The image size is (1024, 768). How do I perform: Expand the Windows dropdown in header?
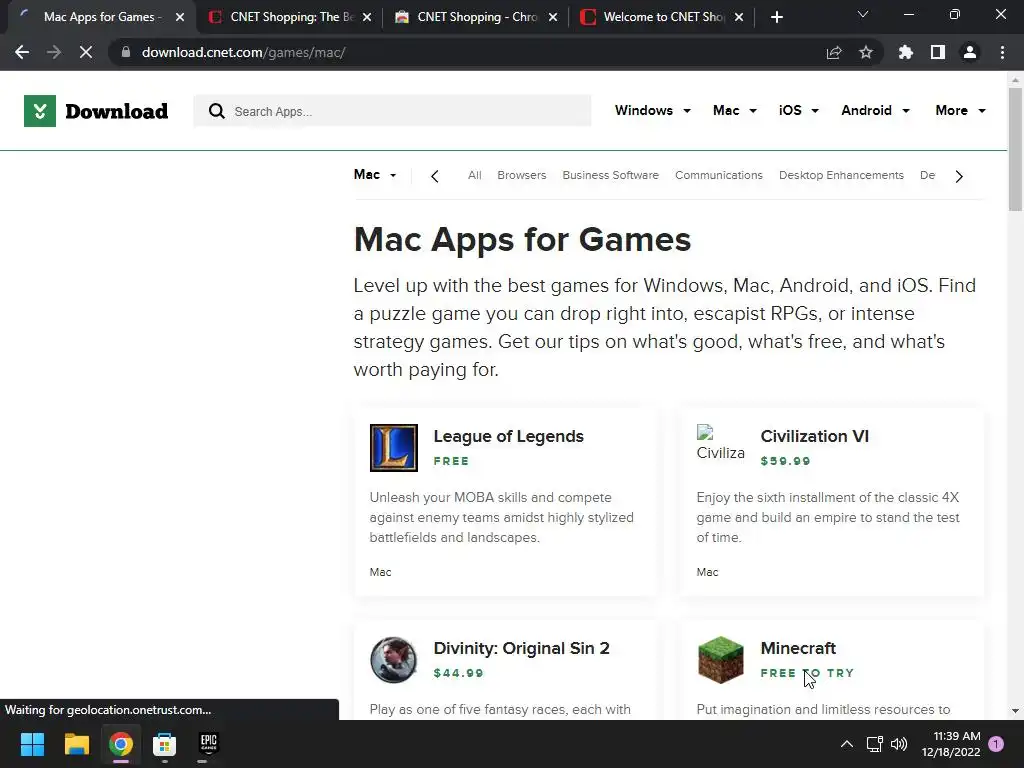(x=652, y=110)
